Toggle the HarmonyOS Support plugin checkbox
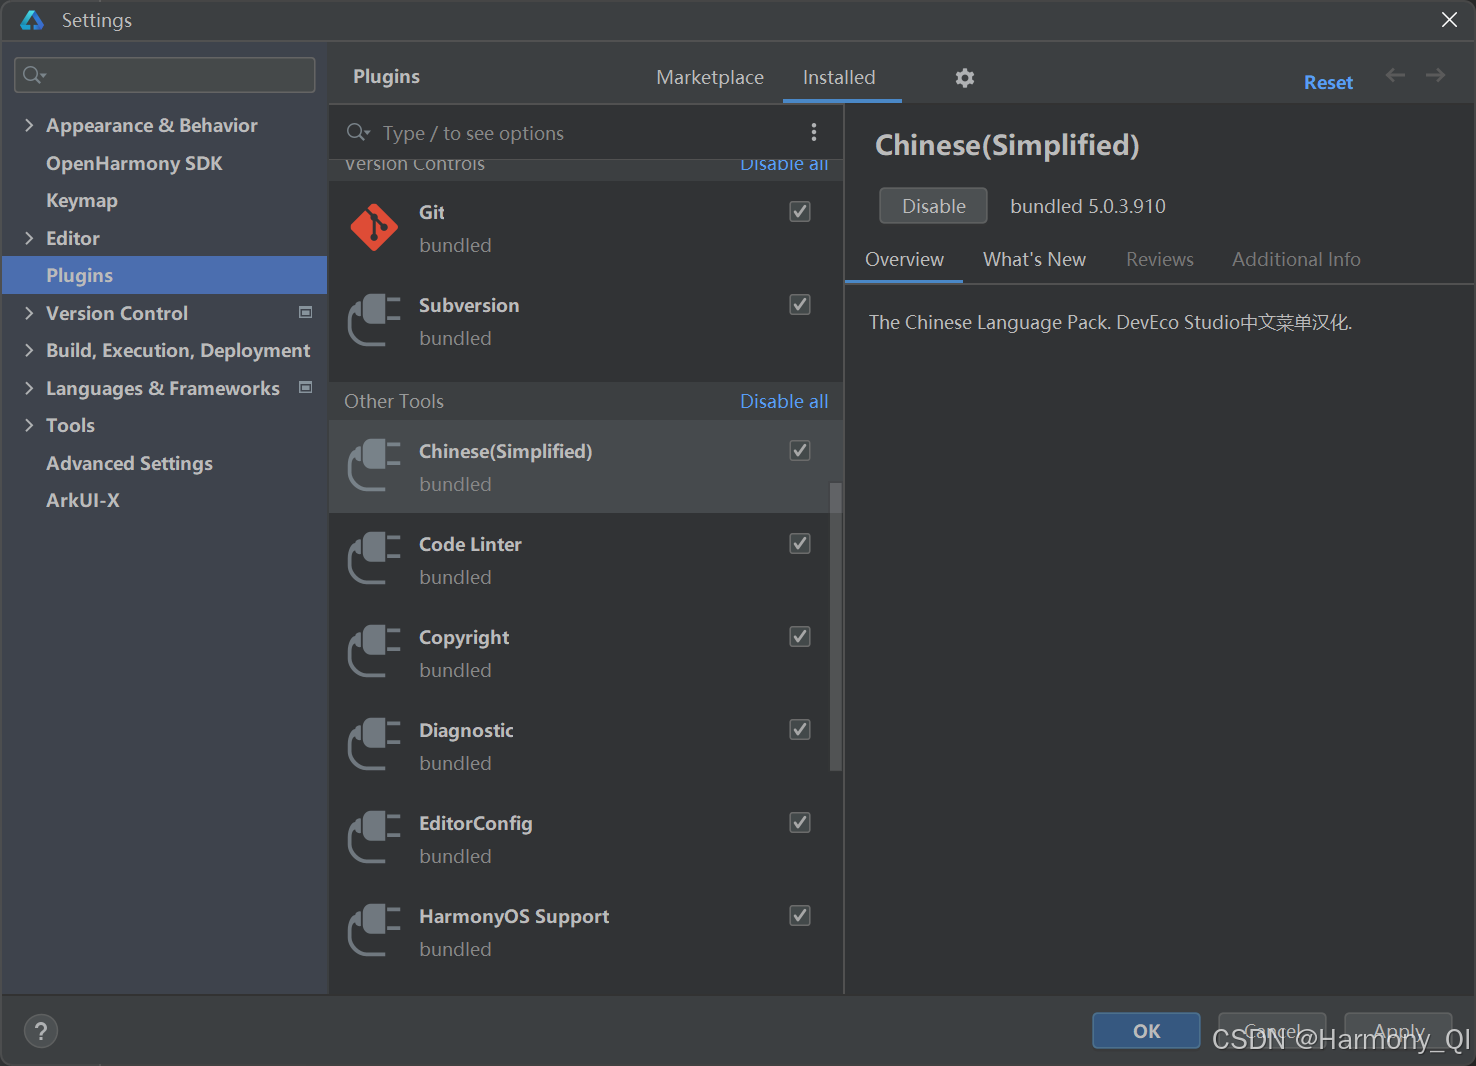The image size is (1476, 1066). coord(800,915)
